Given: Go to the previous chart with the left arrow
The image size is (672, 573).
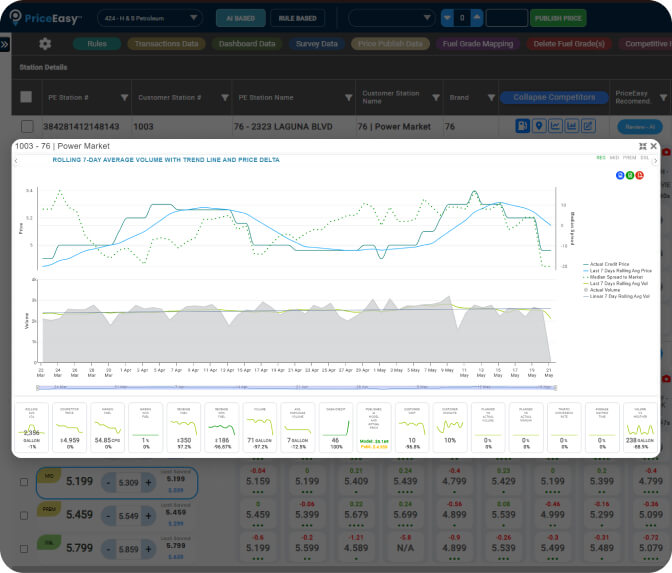Looking at the screenshot, I should (16, 161).
